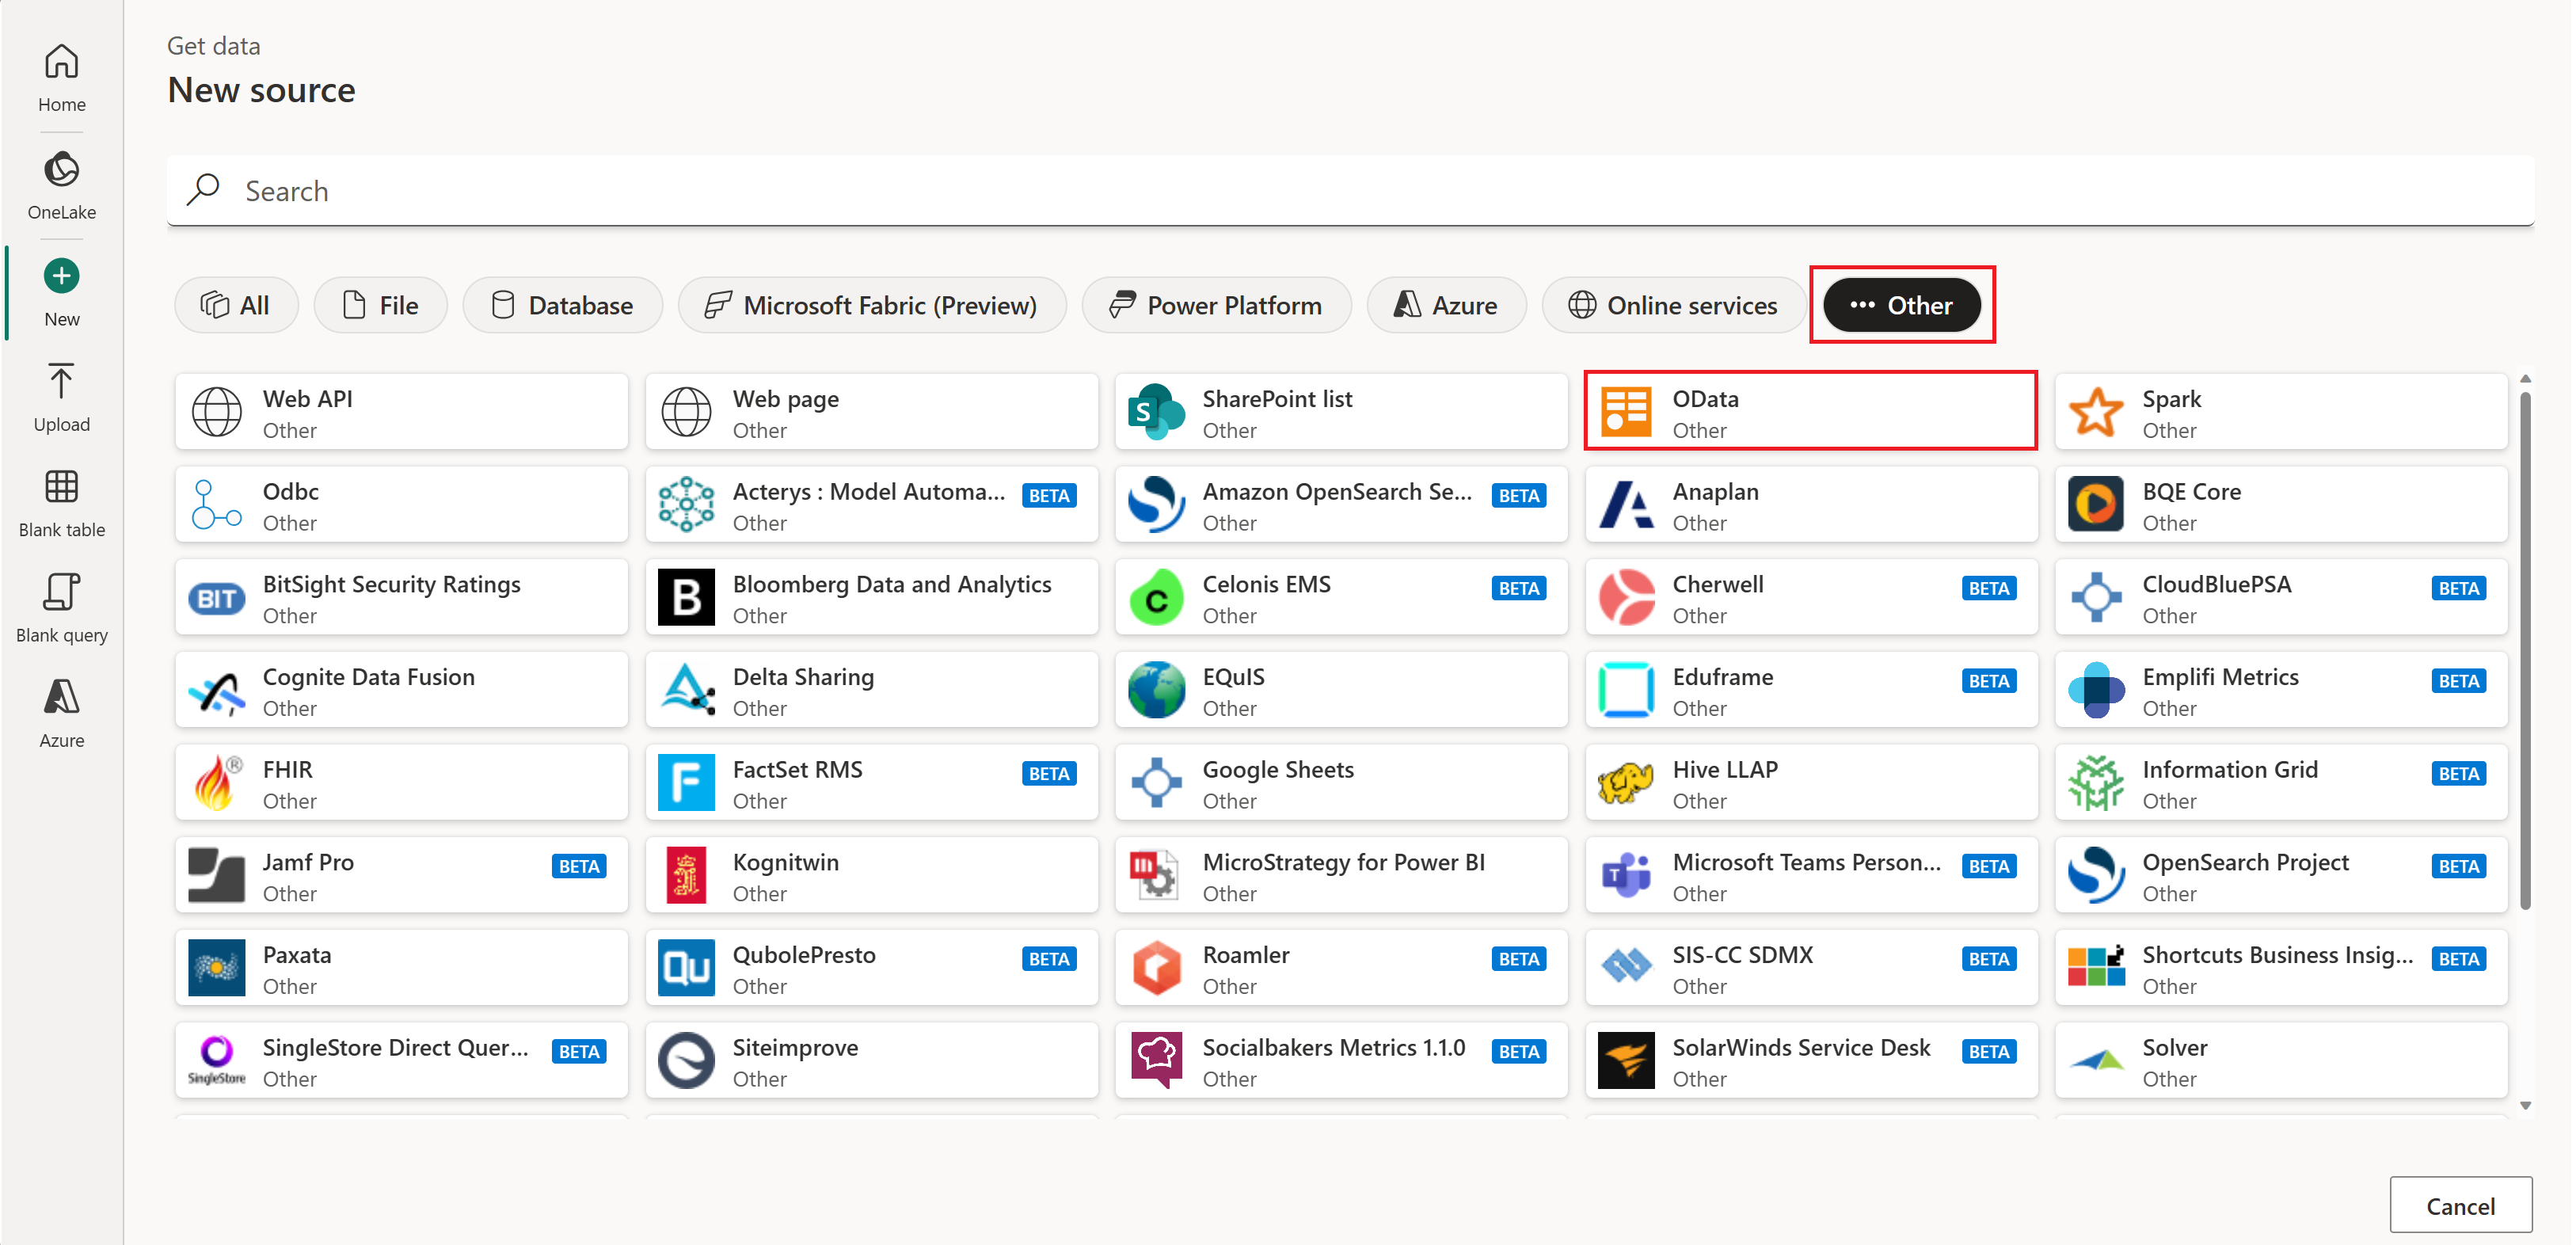
Task: Click the scrollbar down arrow
Action: pos(2525,1106)
